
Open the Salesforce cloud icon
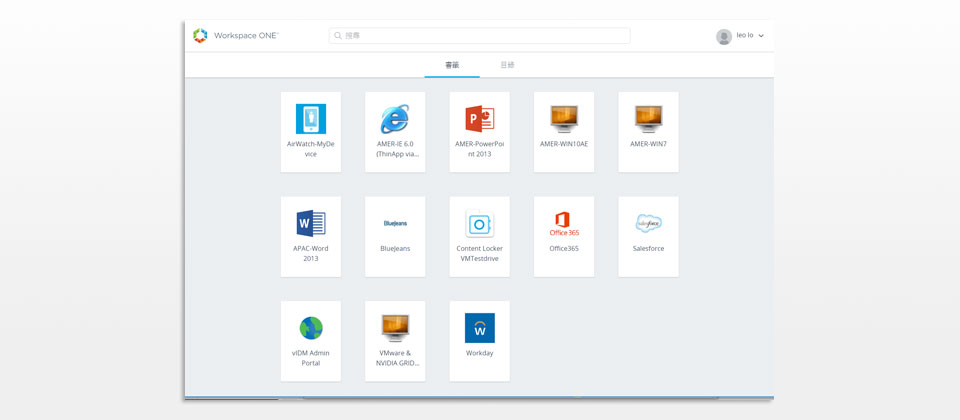[648, 223]
